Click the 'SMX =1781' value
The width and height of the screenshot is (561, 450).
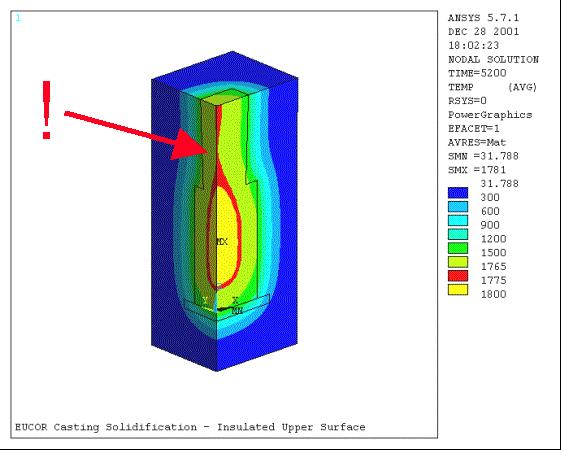(477, 170)
